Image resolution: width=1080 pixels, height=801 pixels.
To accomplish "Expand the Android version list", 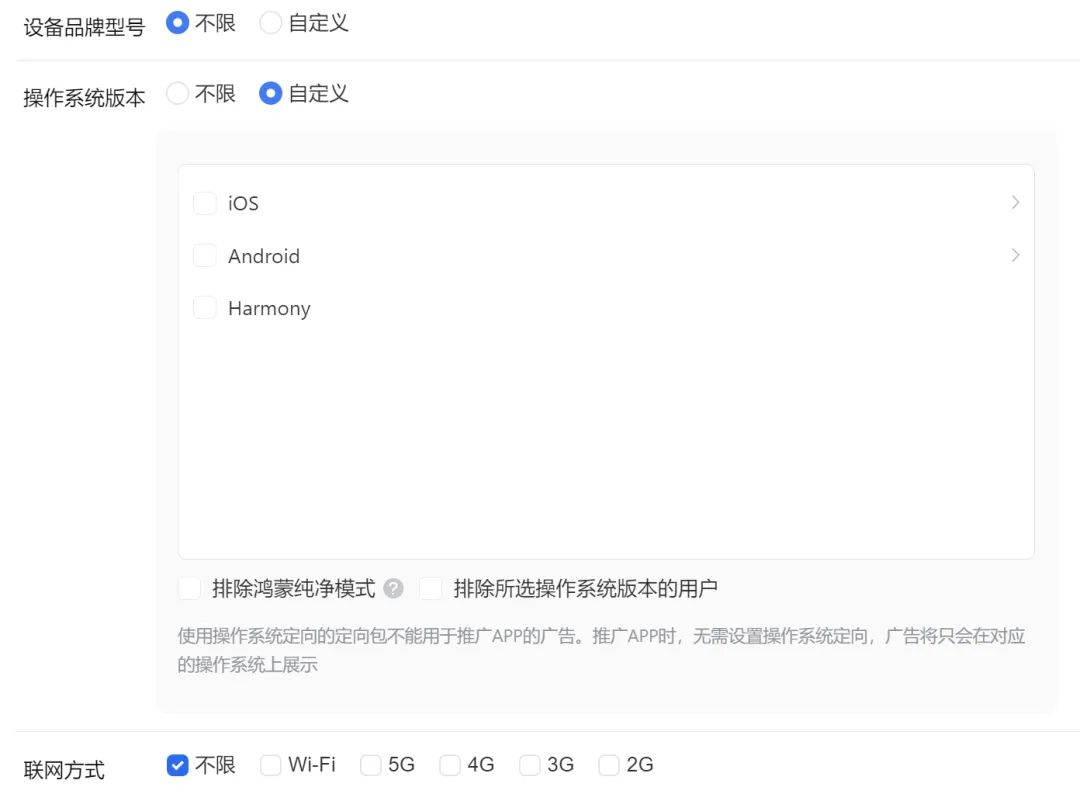I will [1015, 255].
